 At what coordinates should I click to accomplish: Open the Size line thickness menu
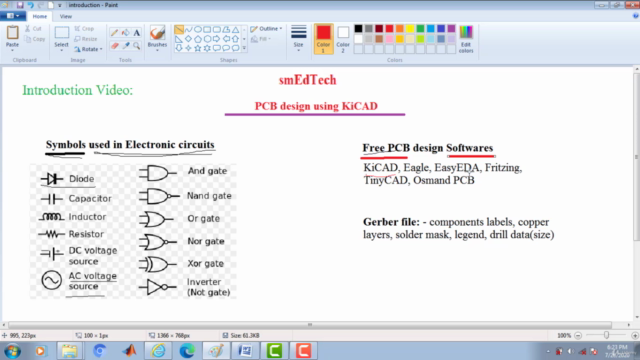click(298, 39)
